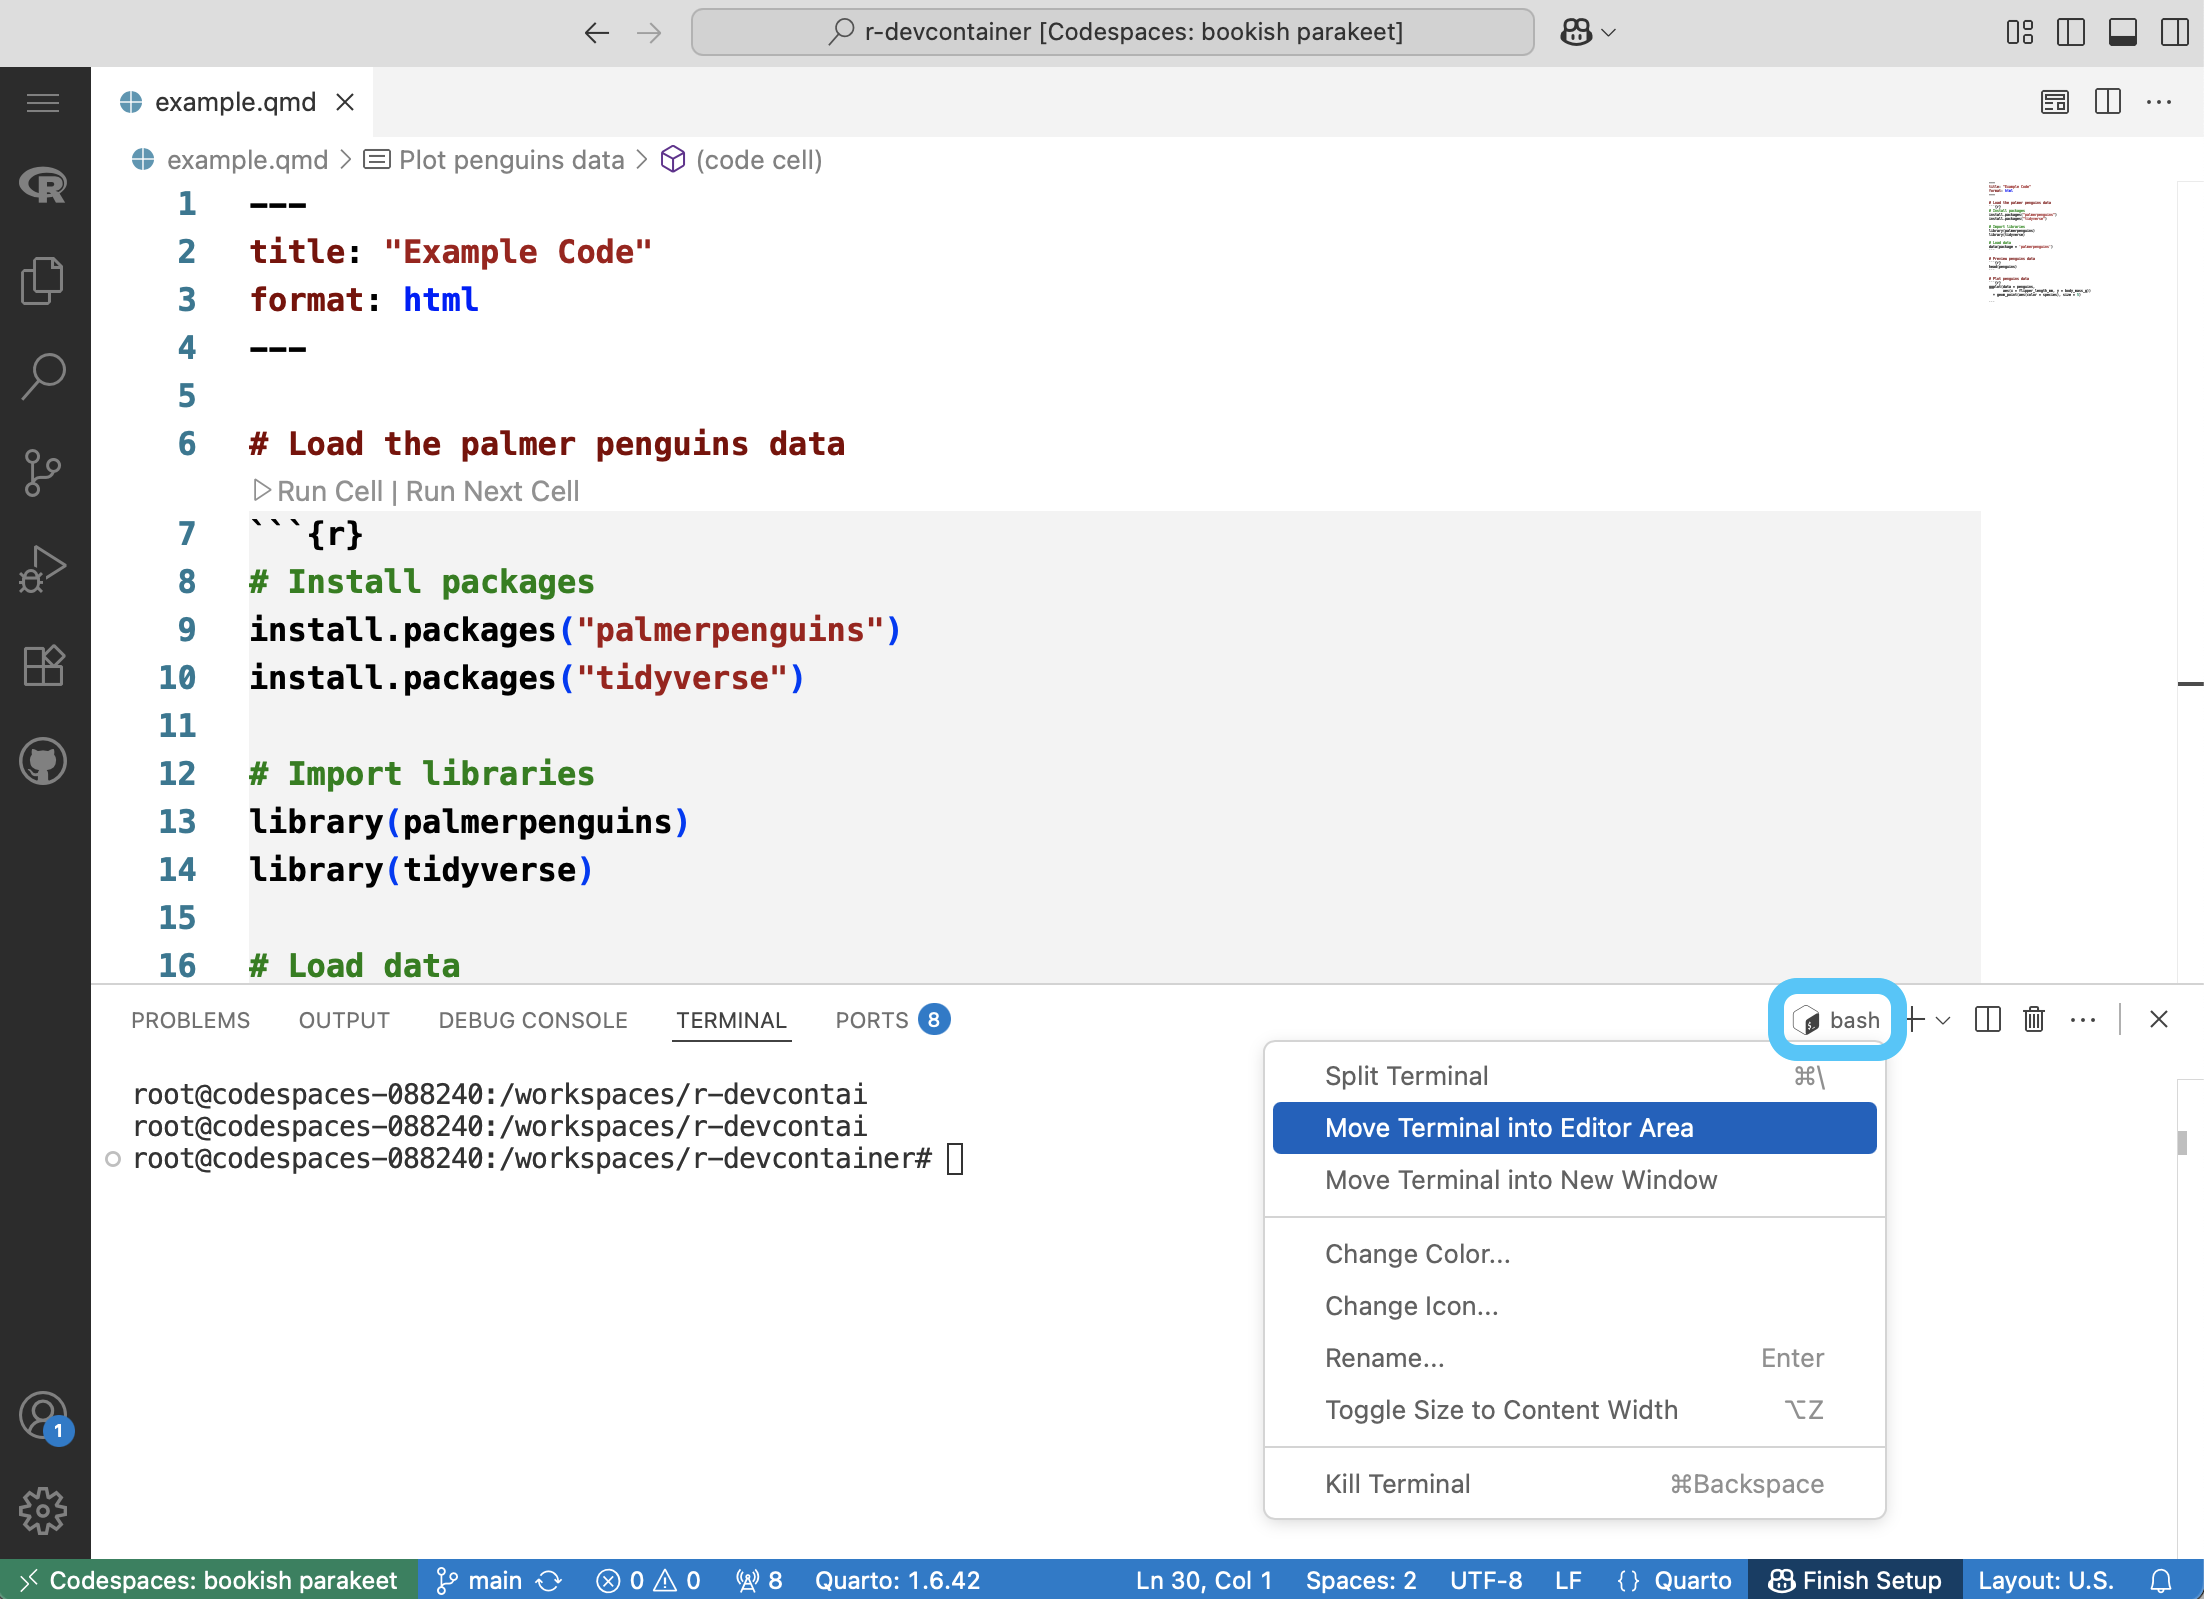Go back with the navigation arrow

click(x=597, y=32)
